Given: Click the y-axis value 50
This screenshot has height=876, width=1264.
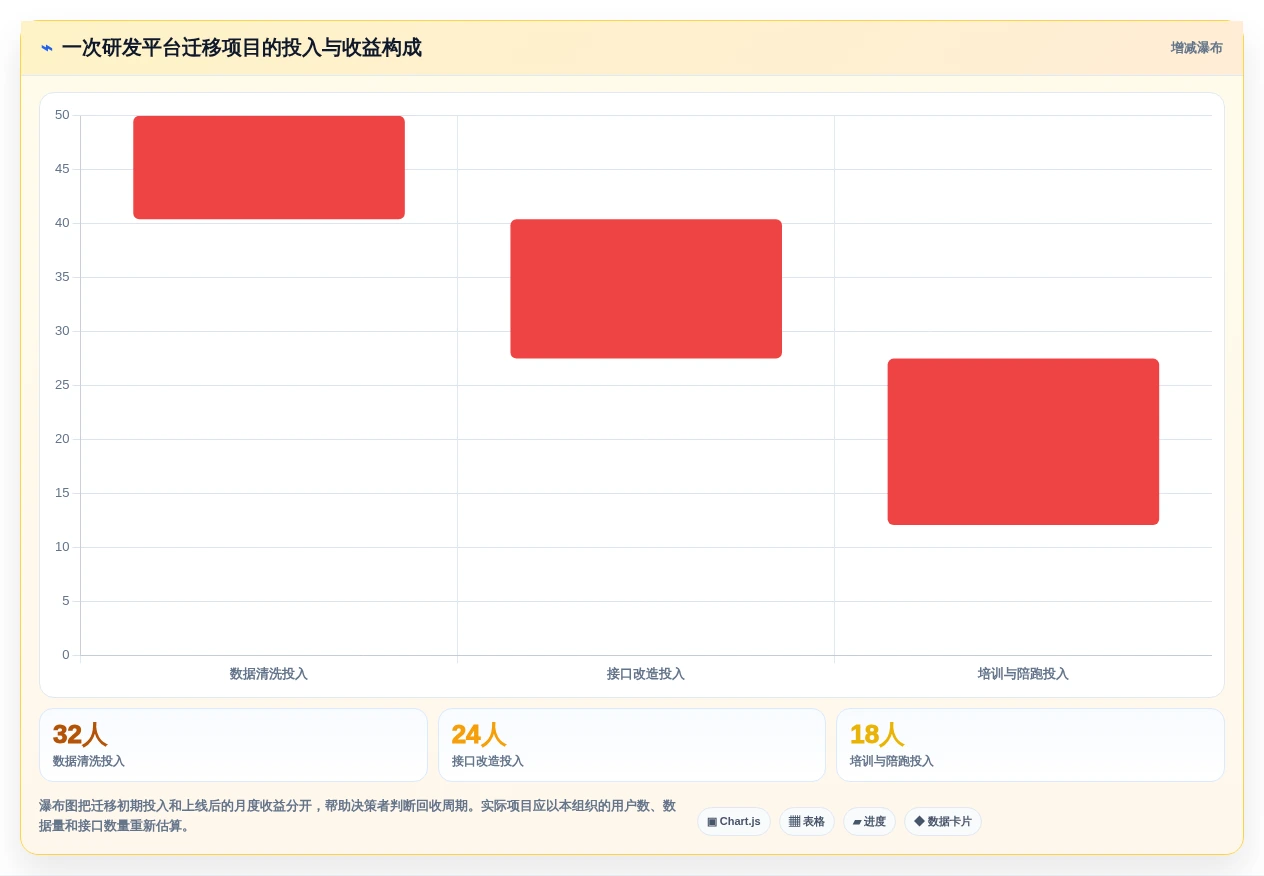Looking at the screenshot, I should [x=62, y=115].
